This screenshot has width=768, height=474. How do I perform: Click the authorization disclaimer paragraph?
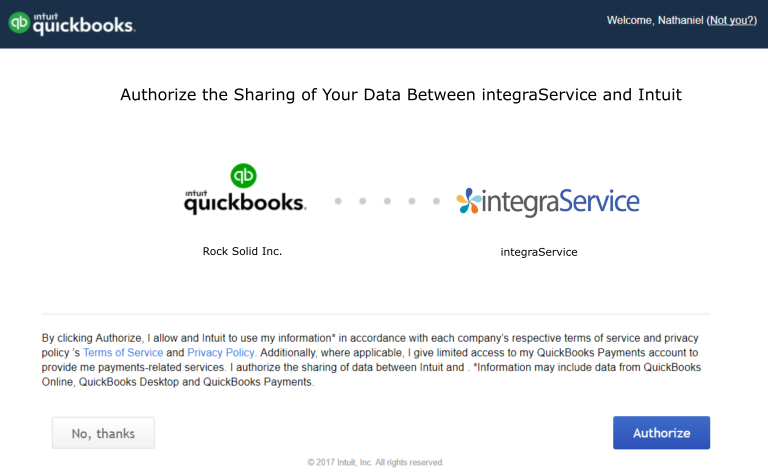point(371,360)
